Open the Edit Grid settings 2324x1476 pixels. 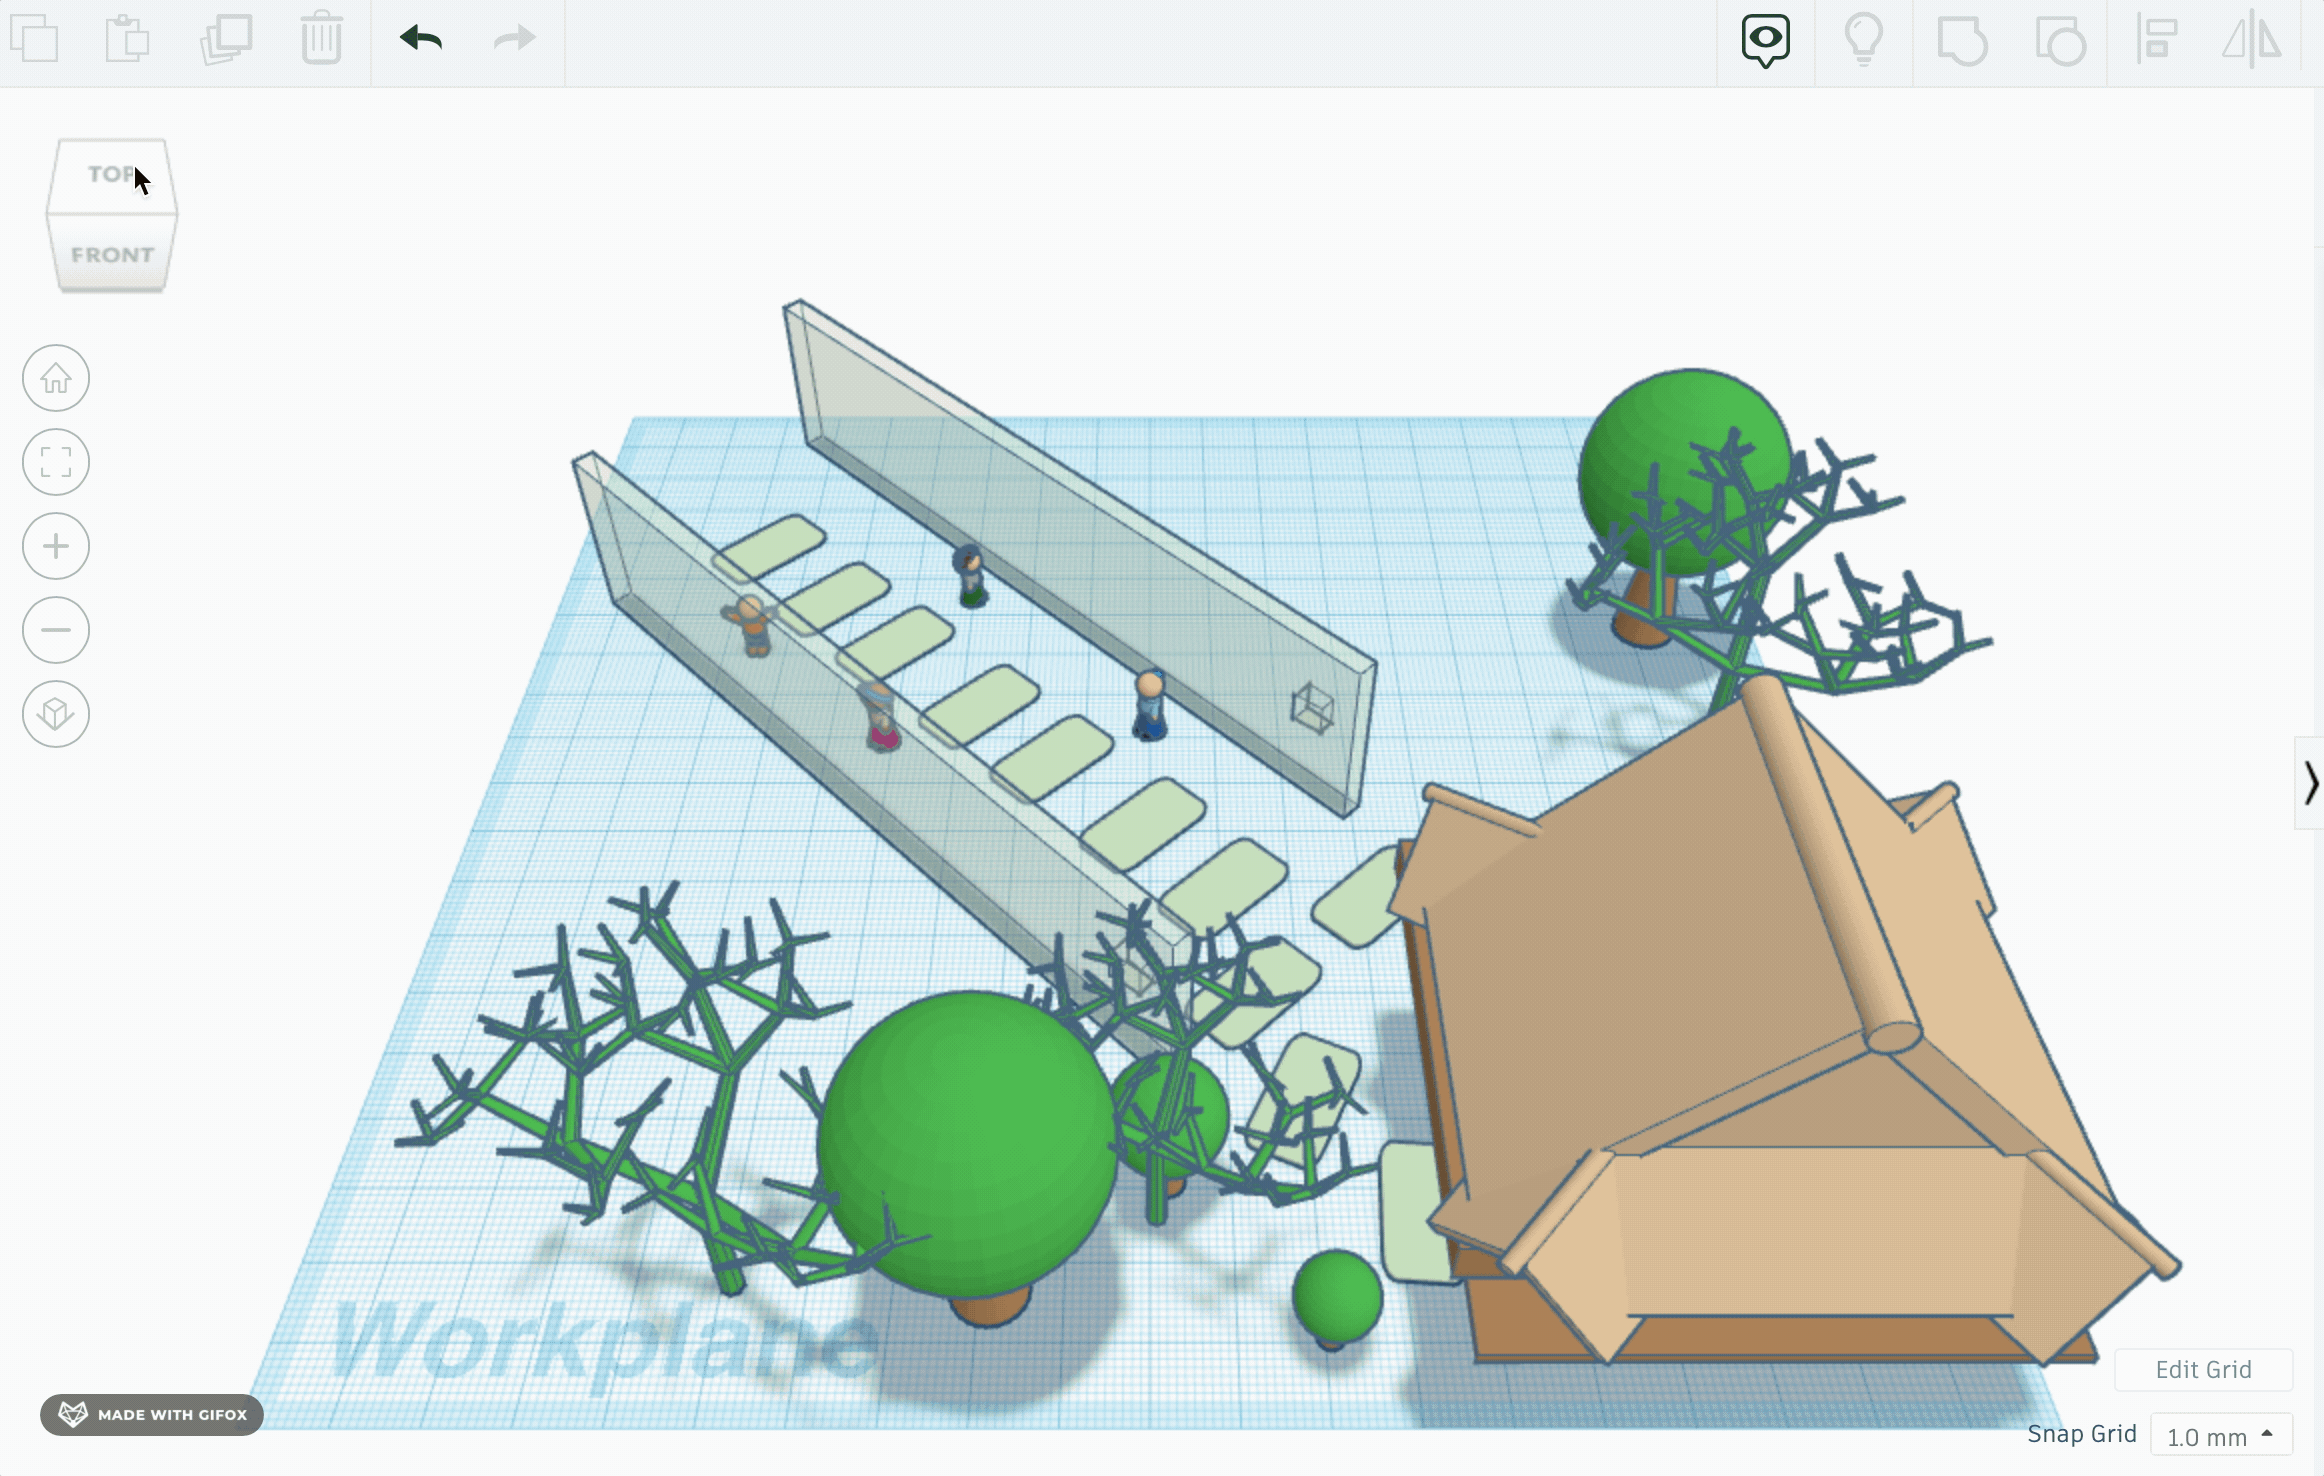pos(2203,1369)
